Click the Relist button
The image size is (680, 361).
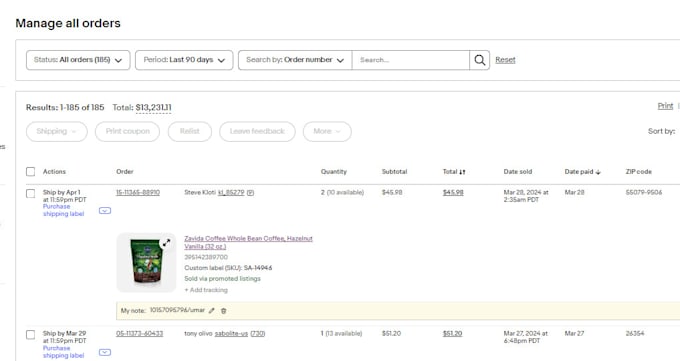[190, 131]
